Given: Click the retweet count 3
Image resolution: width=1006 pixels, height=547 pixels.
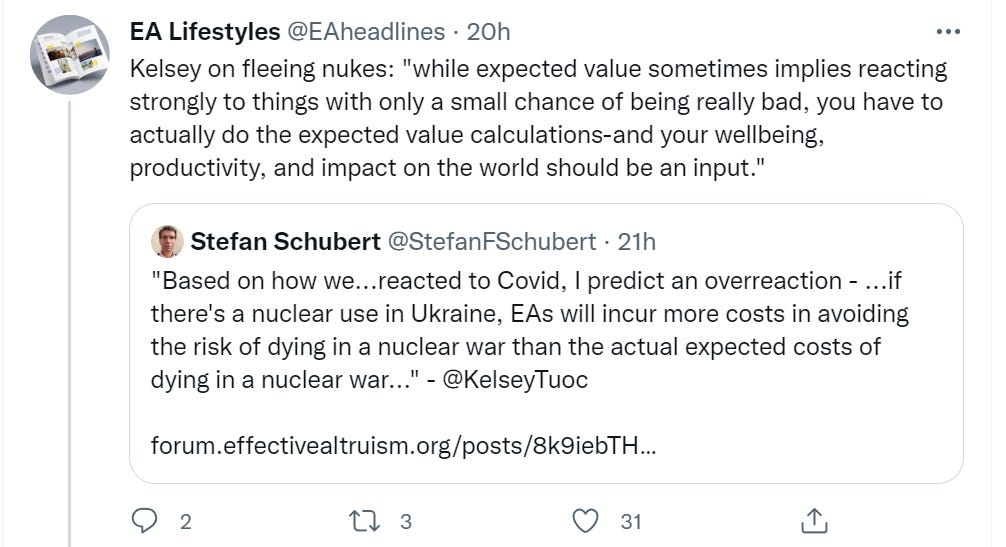Looking at the screenshot, I should (x=405, y=521).
